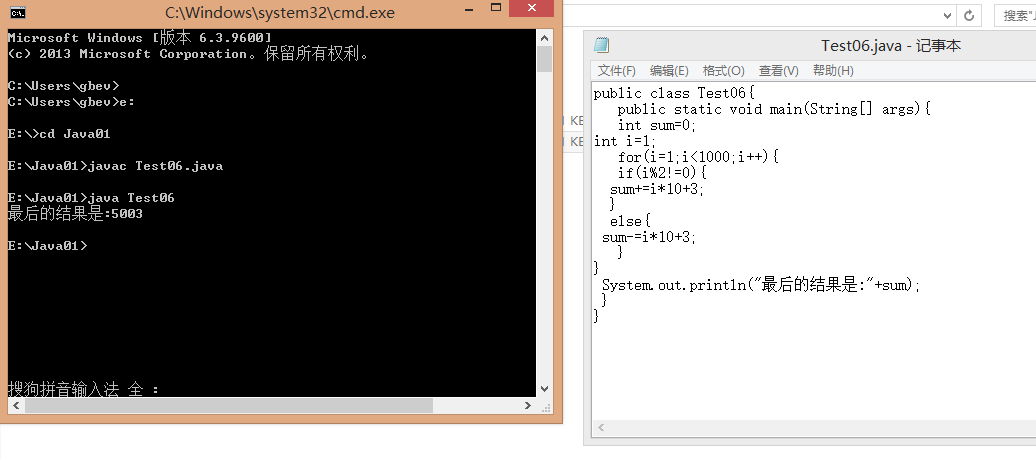1036x459 pixels.
Task: Click the refresh icon in Explorer address bar
Action: (969, 15)
